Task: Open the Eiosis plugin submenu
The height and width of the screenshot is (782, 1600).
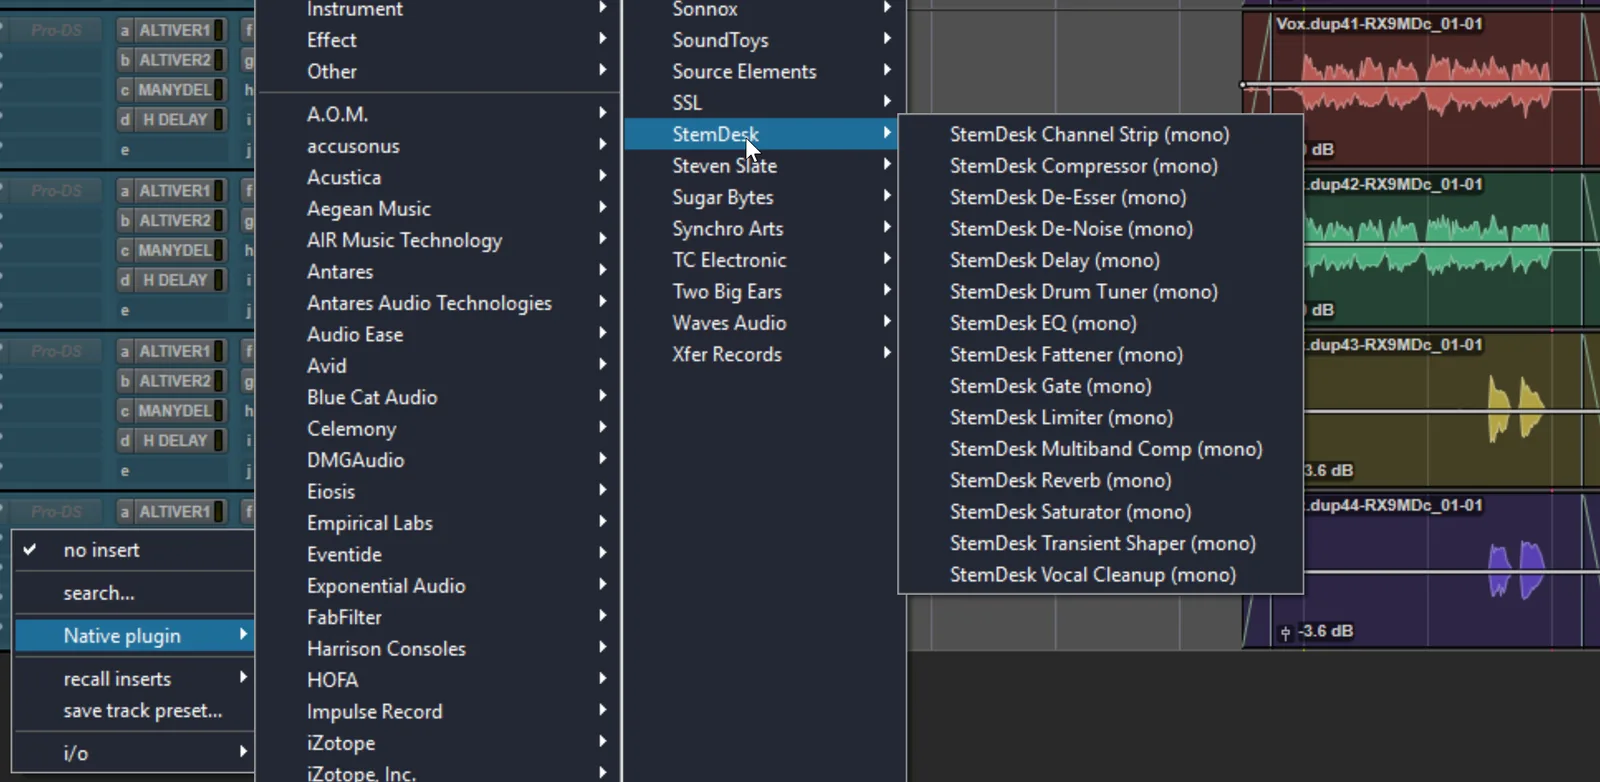Action: 438,492
